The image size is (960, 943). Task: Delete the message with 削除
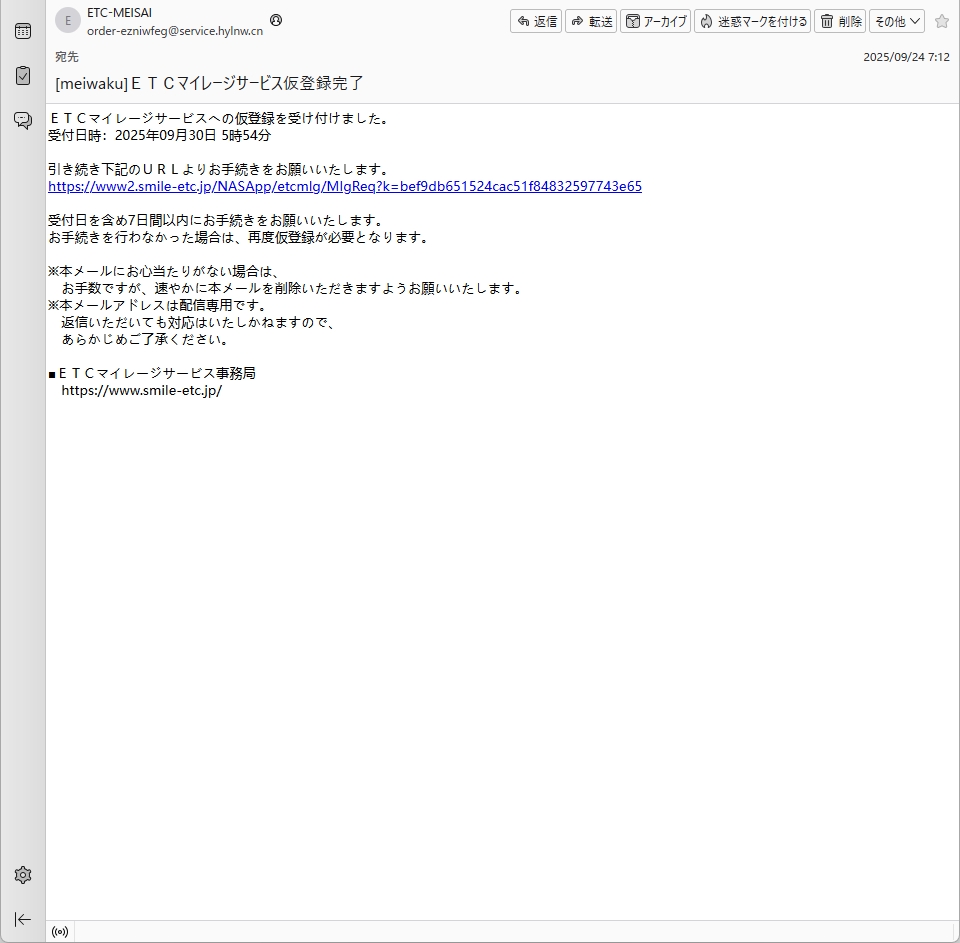(840, 21)
